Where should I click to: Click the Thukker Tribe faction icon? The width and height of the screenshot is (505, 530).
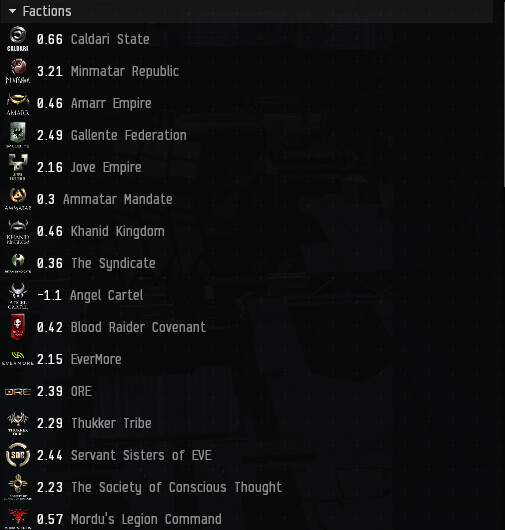coord(18,423)
